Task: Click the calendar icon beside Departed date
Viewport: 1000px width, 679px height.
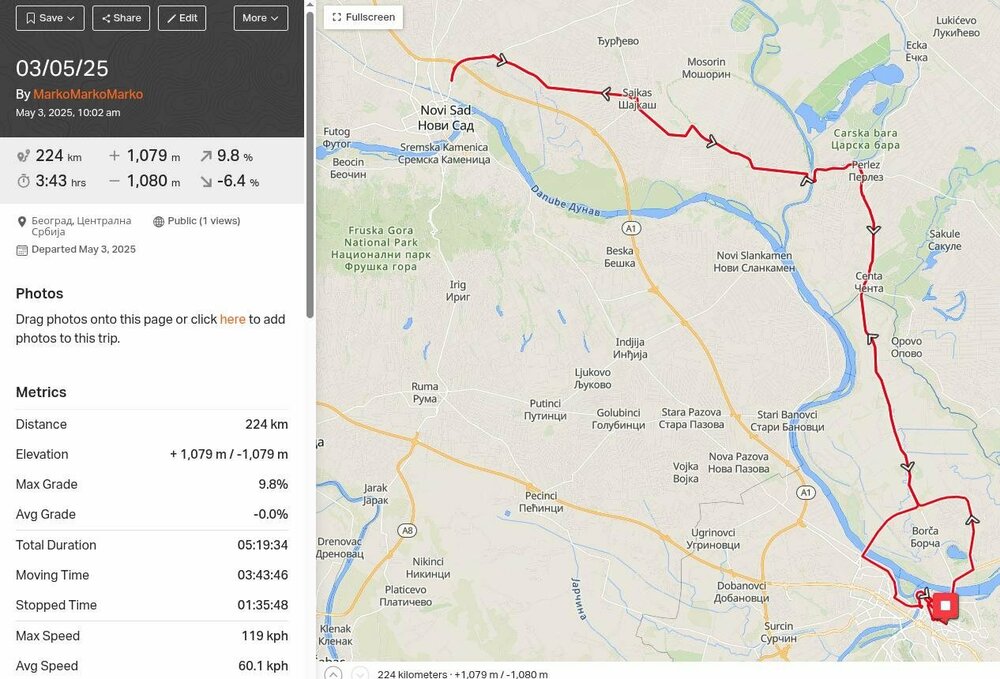Action: click(x=22, y=250)
